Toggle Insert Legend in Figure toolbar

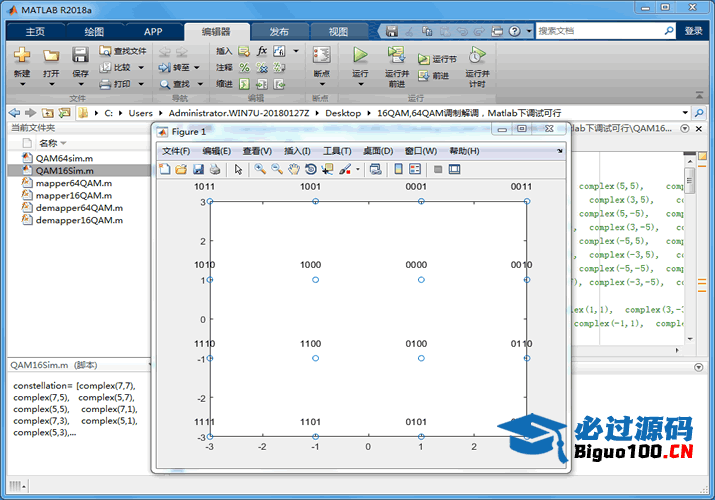415,169
